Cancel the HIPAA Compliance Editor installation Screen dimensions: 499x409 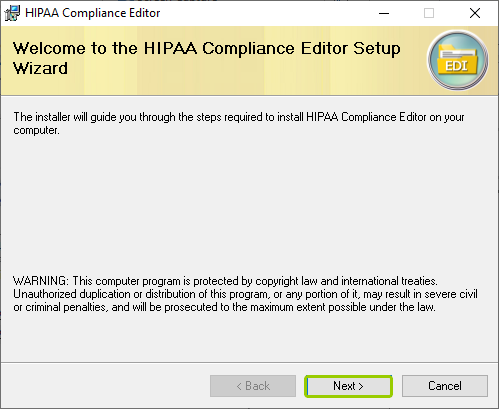tap(445, 386)
